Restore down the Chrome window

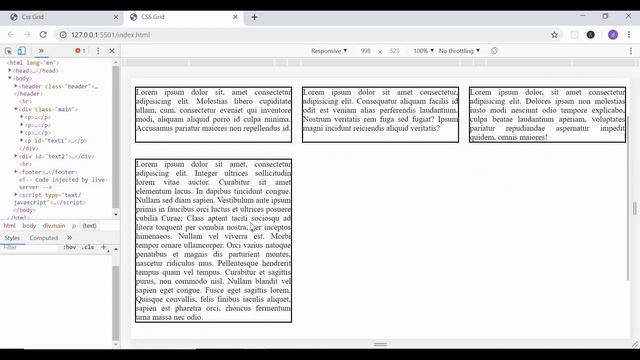(x=605, y=16)
